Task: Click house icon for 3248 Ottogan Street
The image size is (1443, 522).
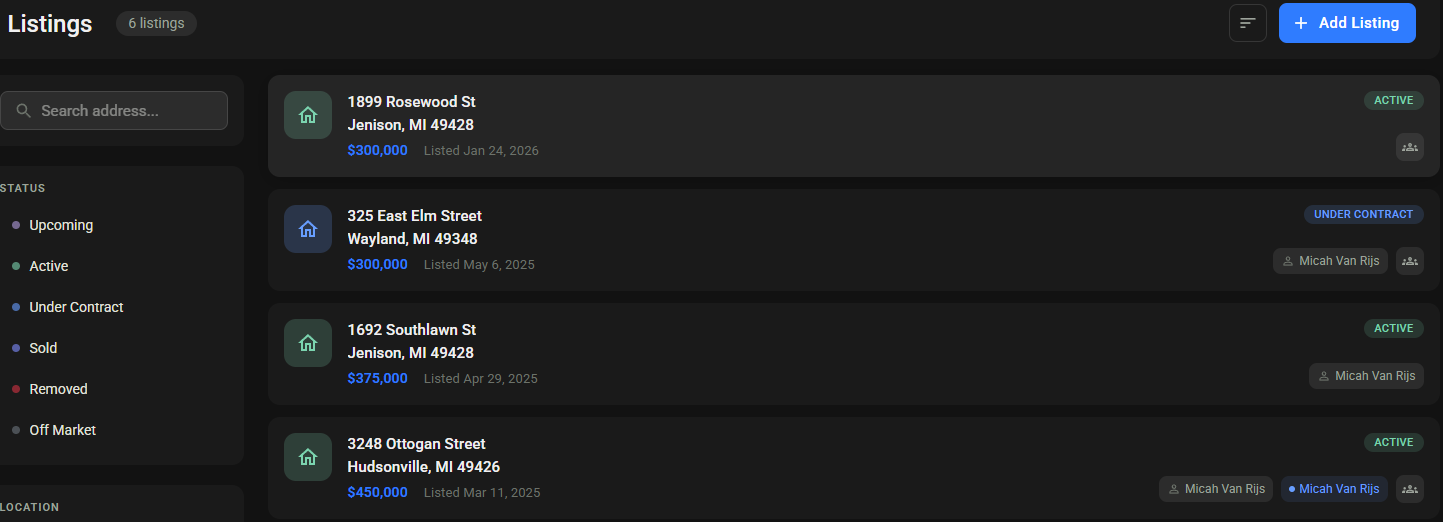Action: click(x=308, y=457)
